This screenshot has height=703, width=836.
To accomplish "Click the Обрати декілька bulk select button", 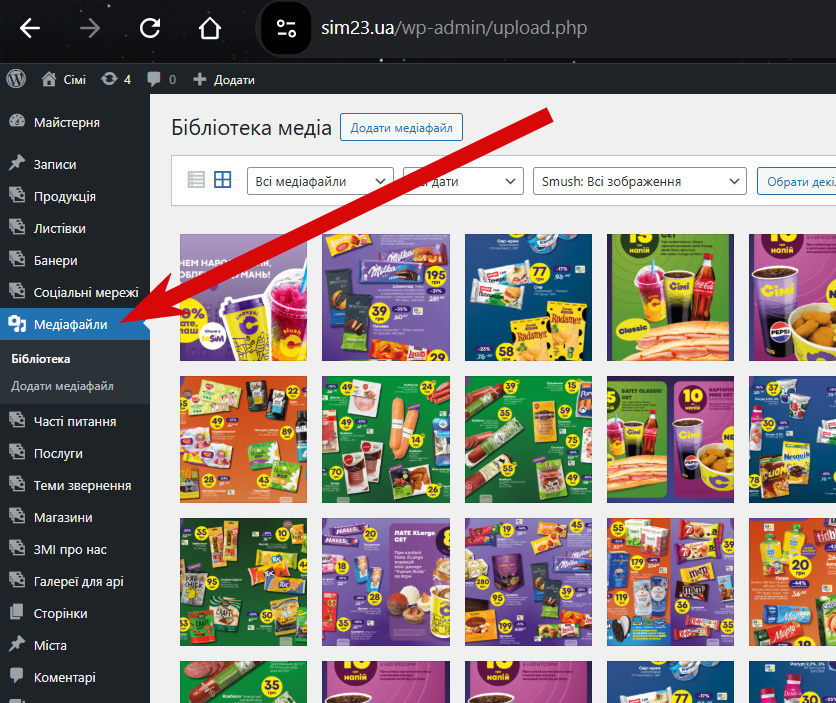I will point(797,181).
